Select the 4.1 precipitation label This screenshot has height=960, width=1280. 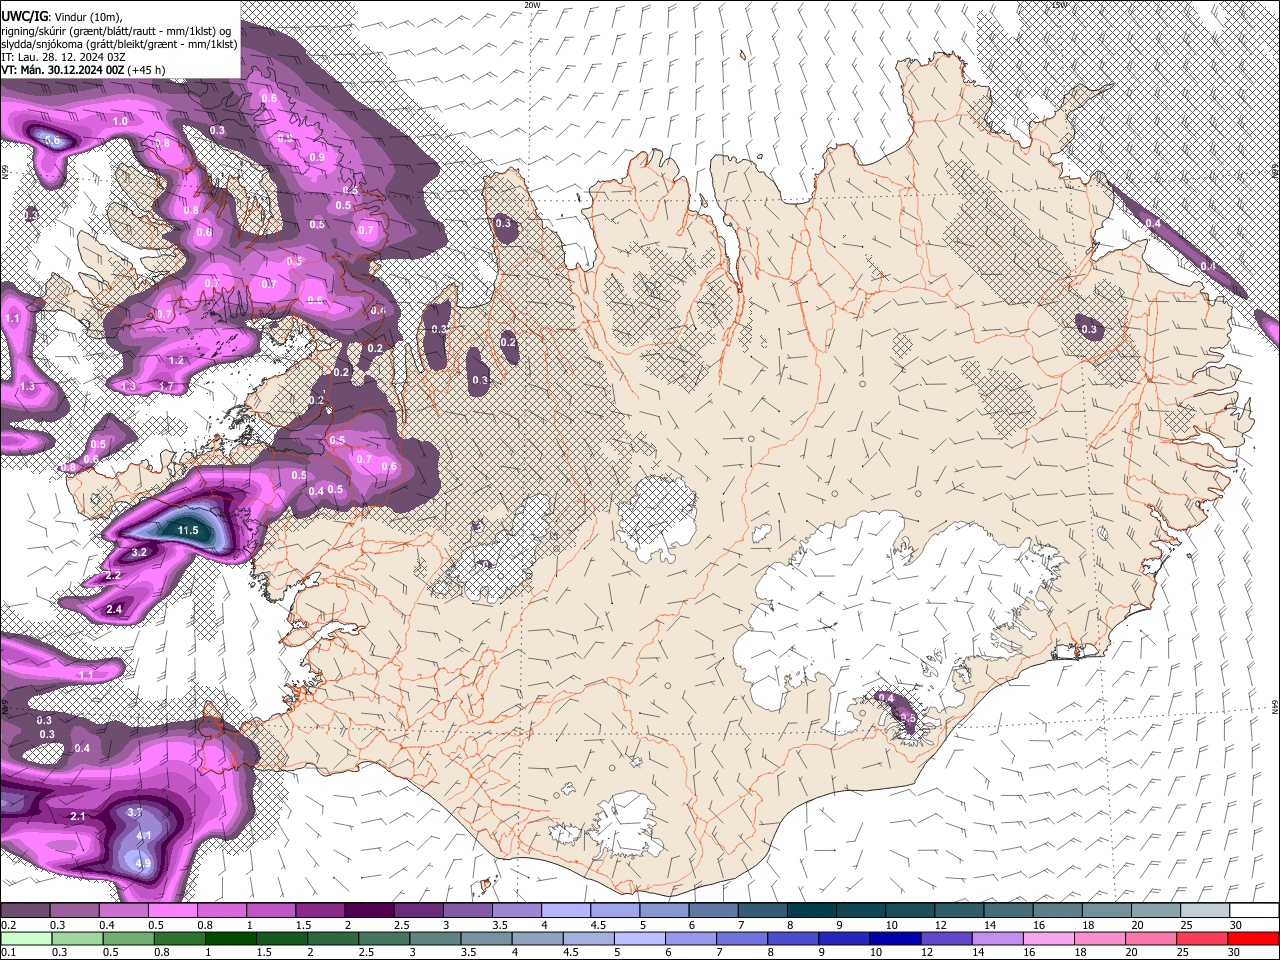143,836
